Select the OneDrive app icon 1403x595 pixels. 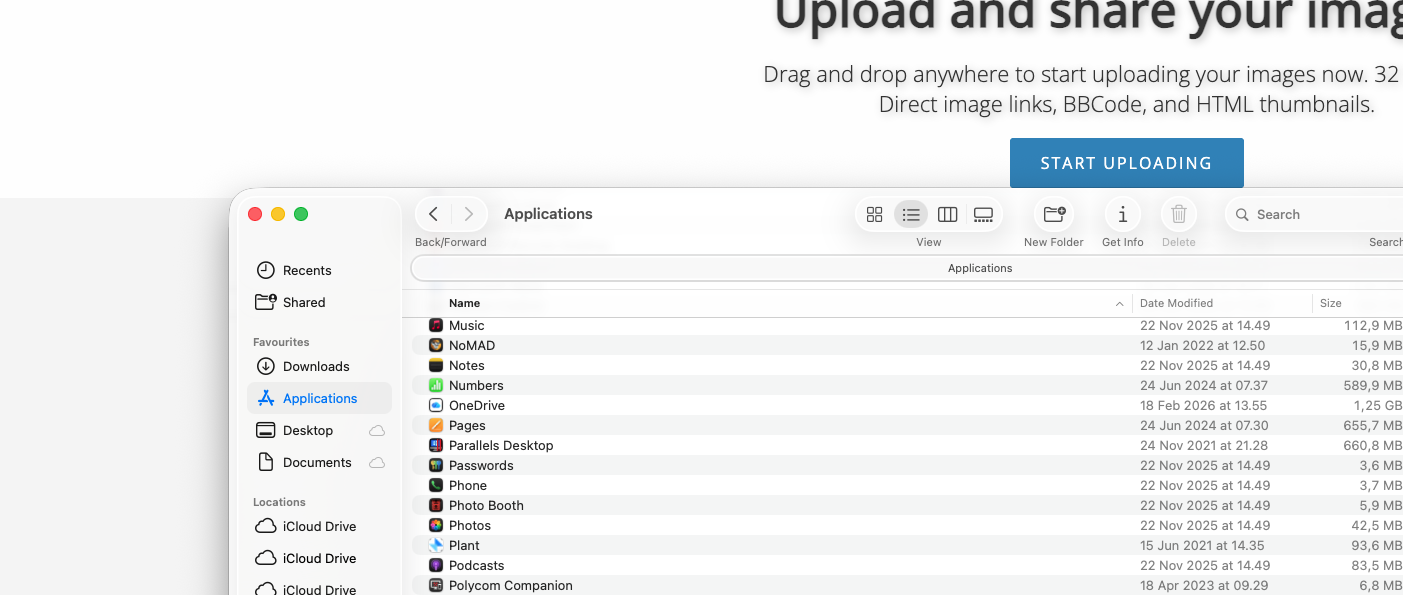[x=436, y=405]
